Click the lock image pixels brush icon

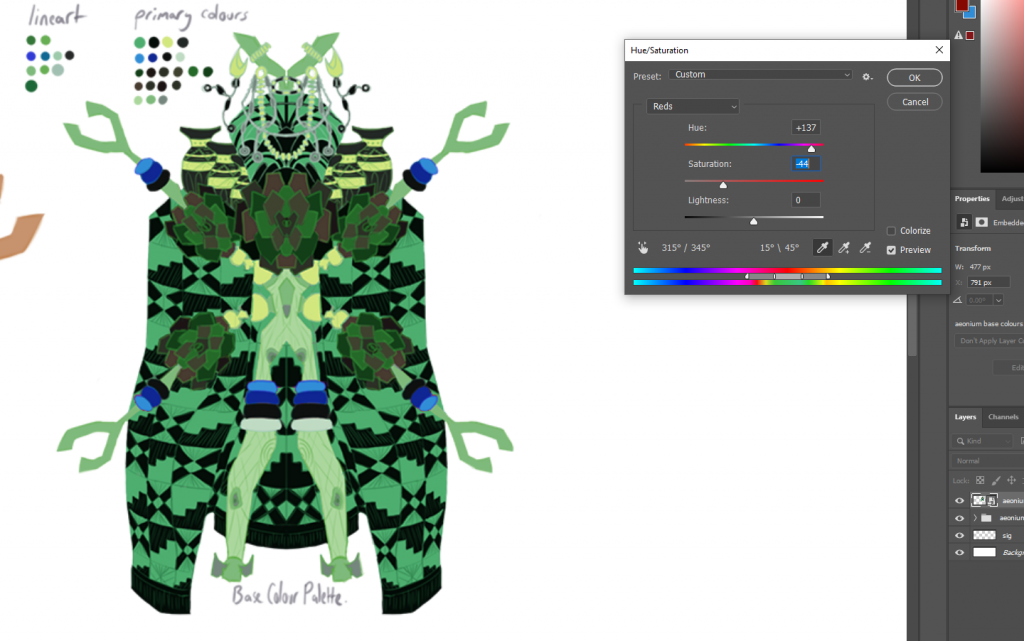(x=996, y=480)
